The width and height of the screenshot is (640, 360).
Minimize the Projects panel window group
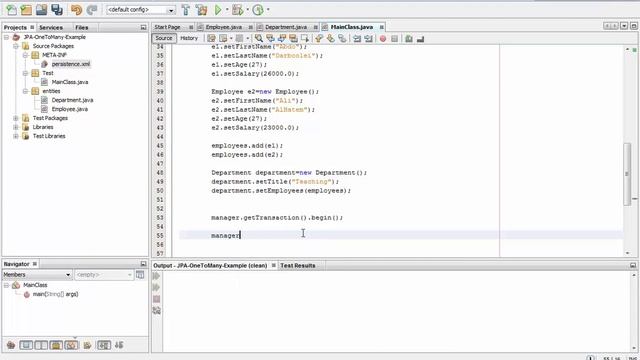[143, 27]
